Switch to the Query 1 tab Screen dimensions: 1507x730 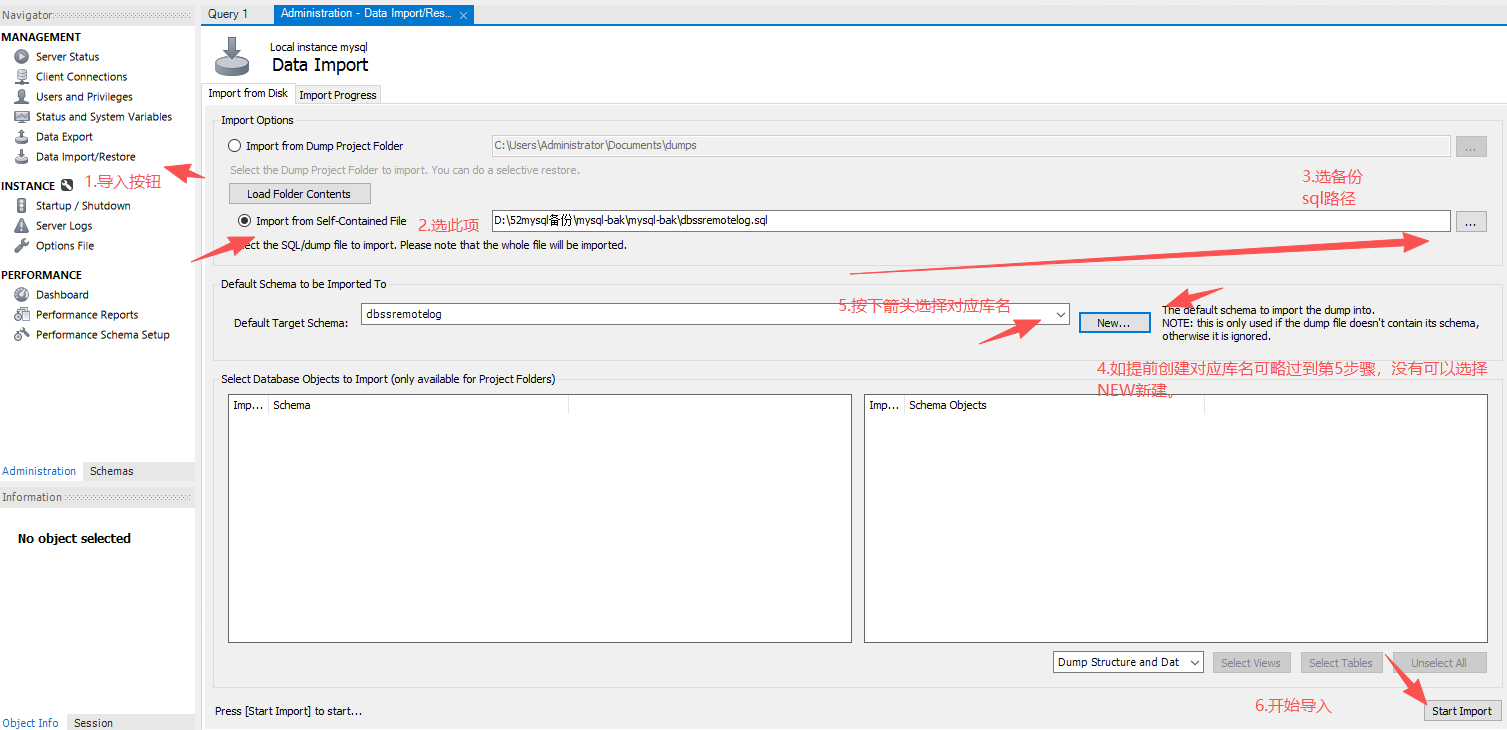pos(228,14)
